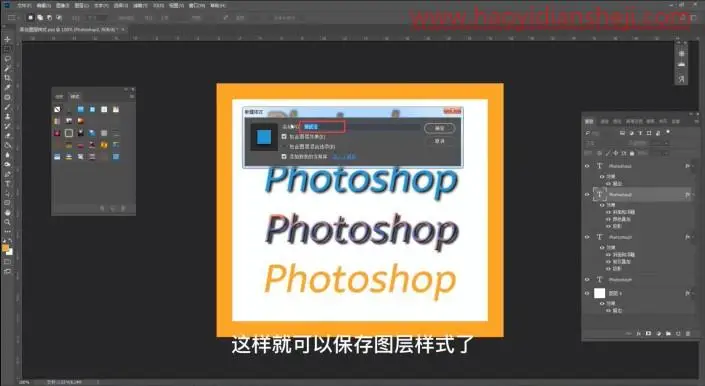Toggle 投影 visibility on selected layer
The width and height of the screenshot is (705, 386).
608,226
